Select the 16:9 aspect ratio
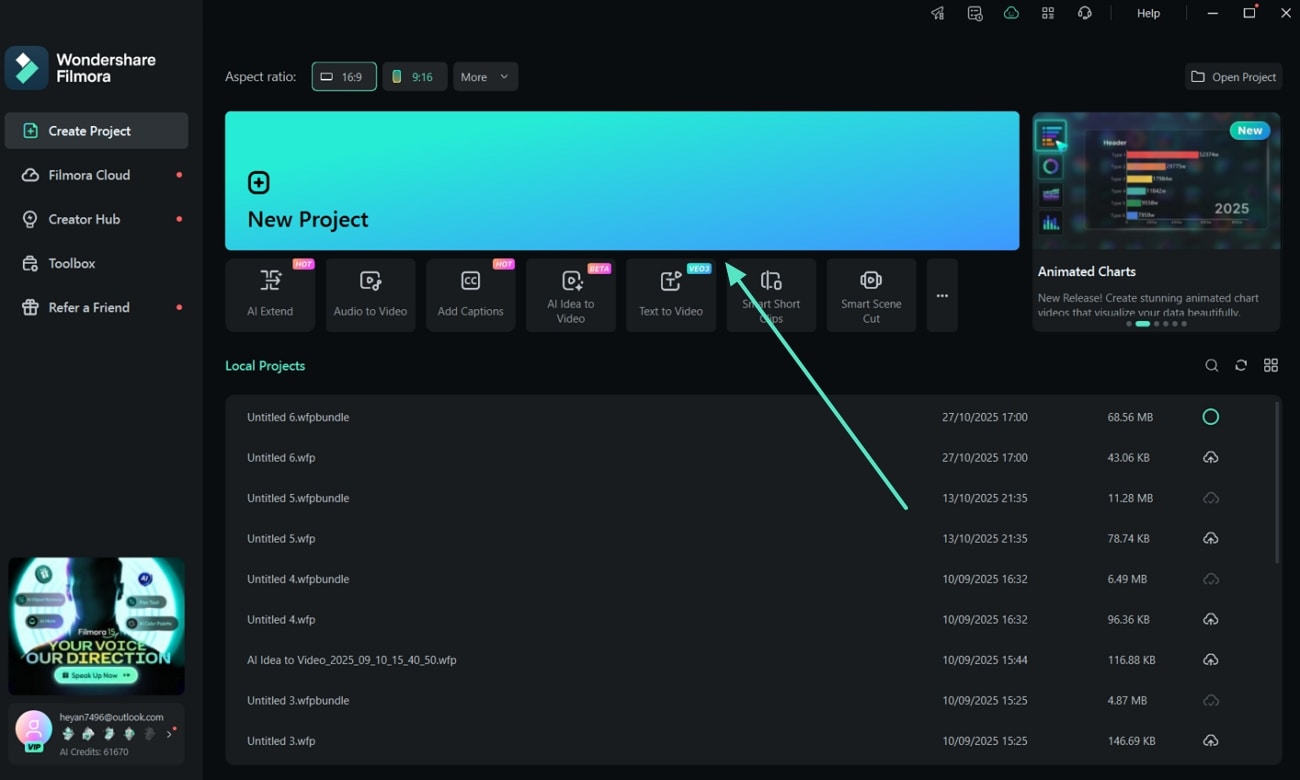 tap(344, 77)
